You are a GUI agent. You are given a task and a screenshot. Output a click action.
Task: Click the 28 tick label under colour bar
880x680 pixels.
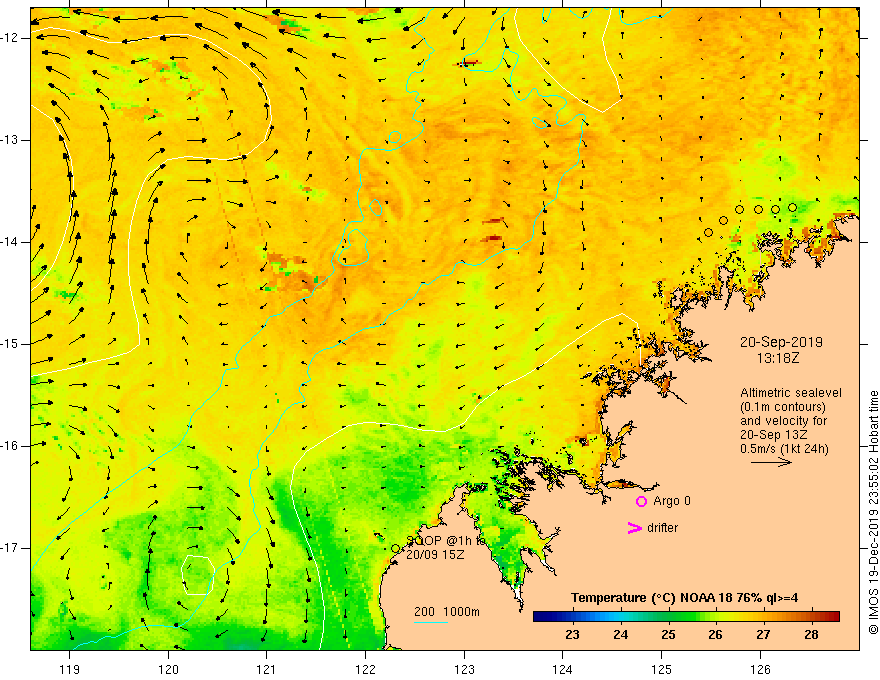[x=811, y=635]
